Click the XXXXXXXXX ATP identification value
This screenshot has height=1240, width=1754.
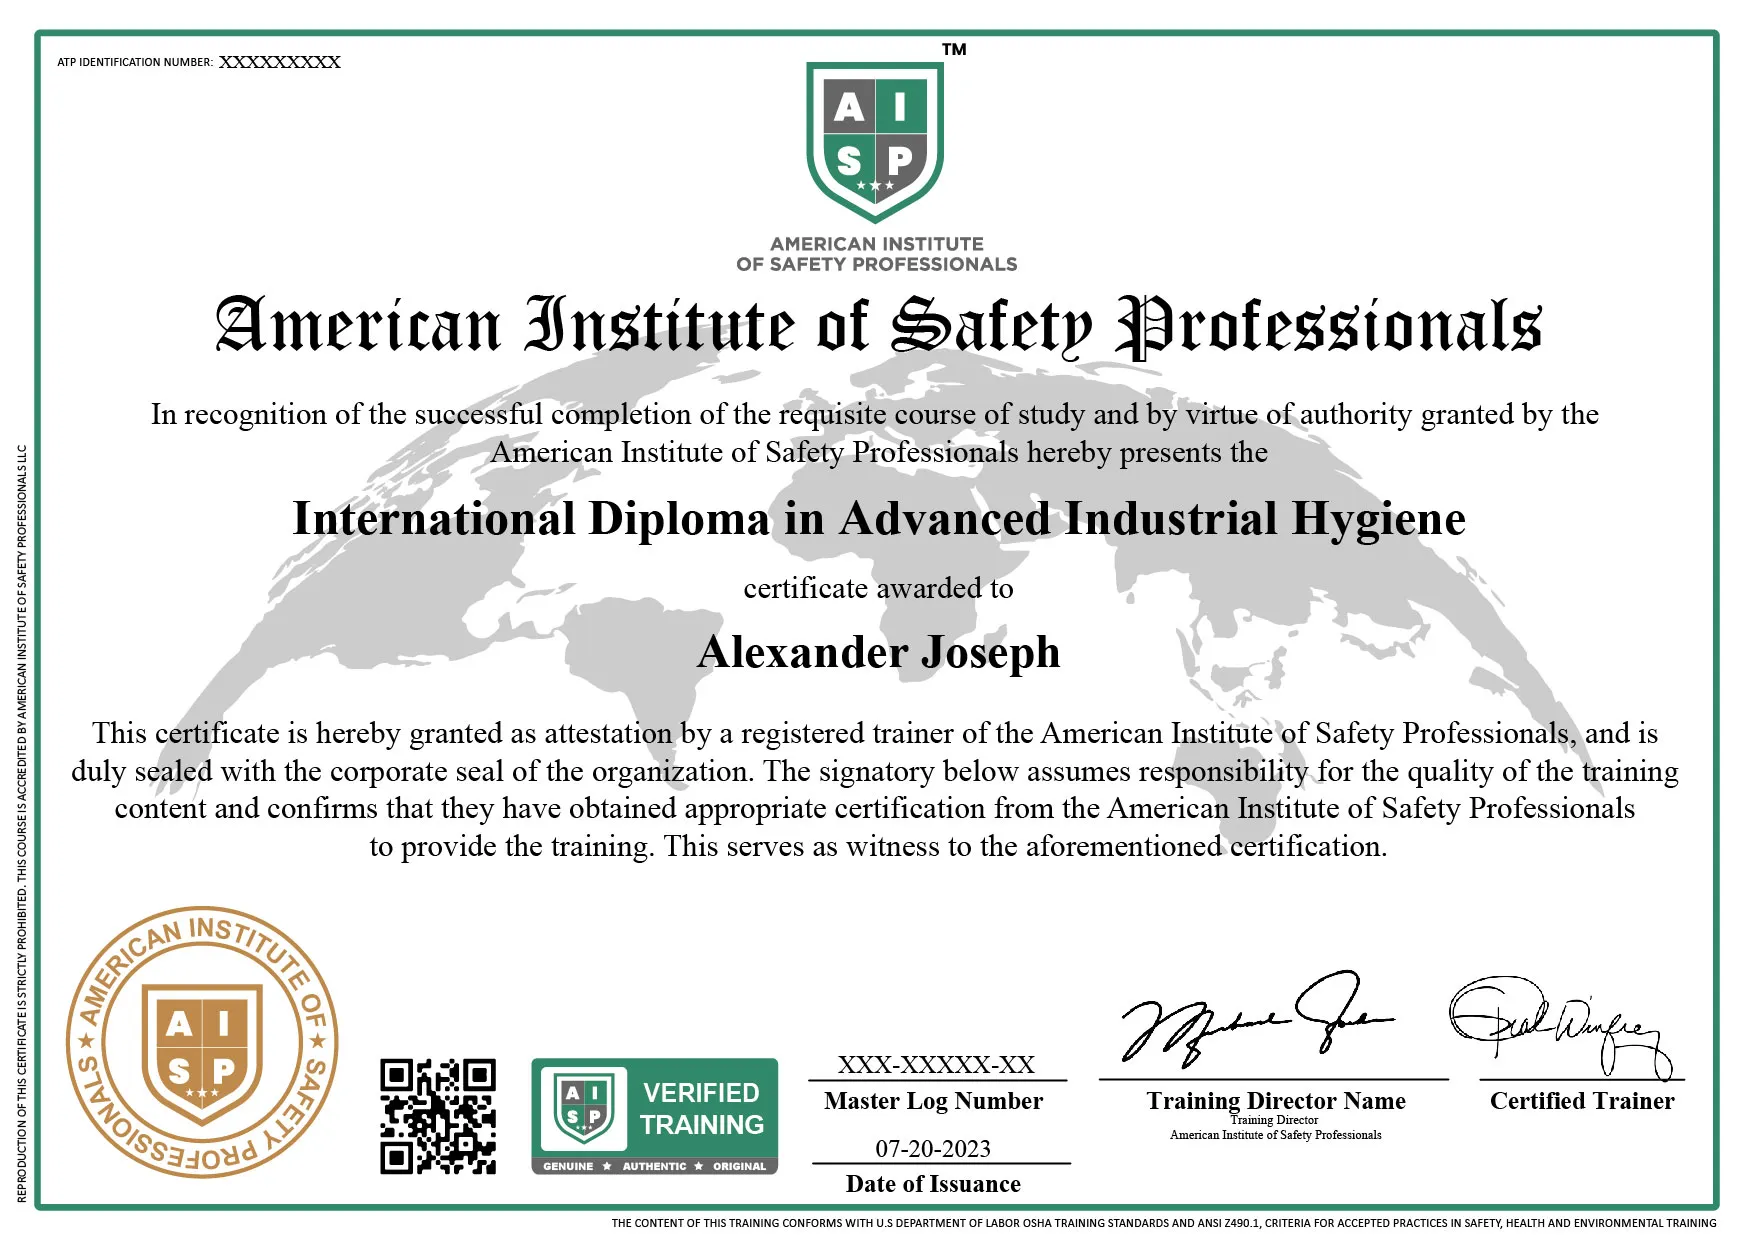coord(280,62)
